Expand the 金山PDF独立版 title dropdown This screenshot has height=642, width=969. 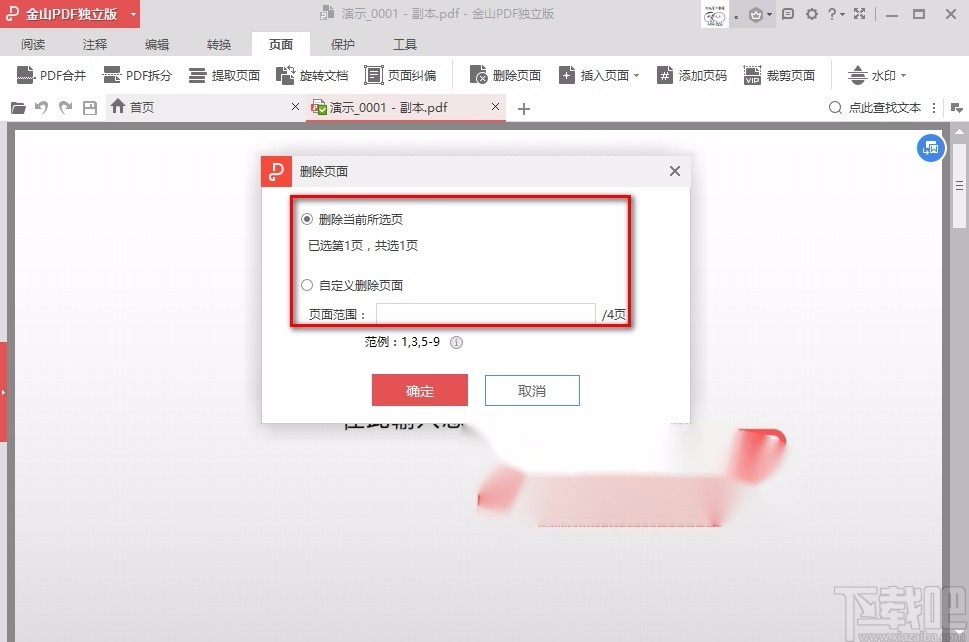(134, 14)
